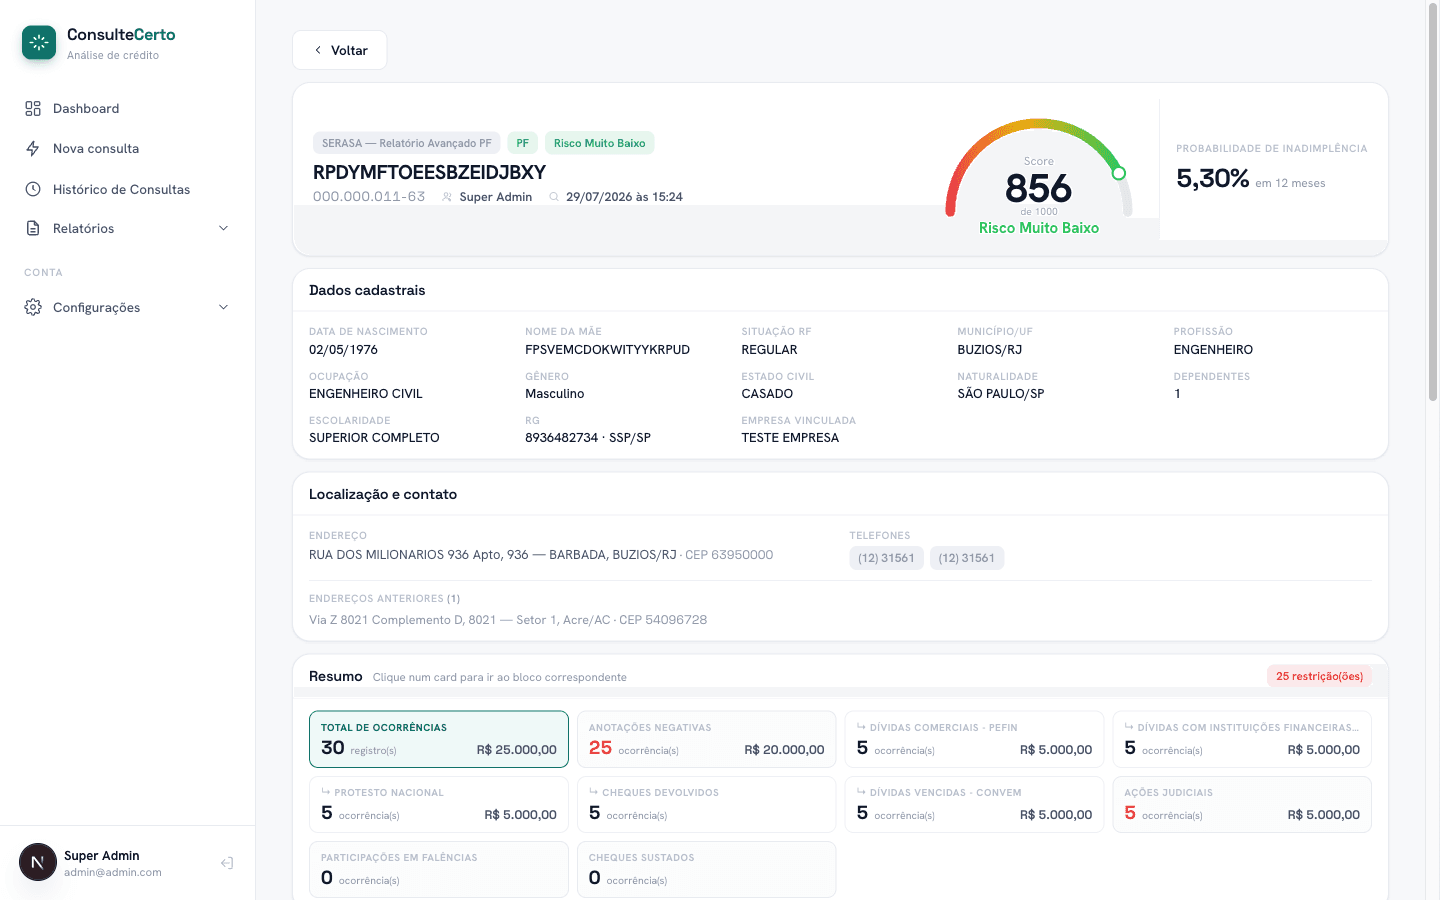1440x900 pixels.
Task: Click the Histórico de Consultas clock icon
Action: (x=33, y=189)
